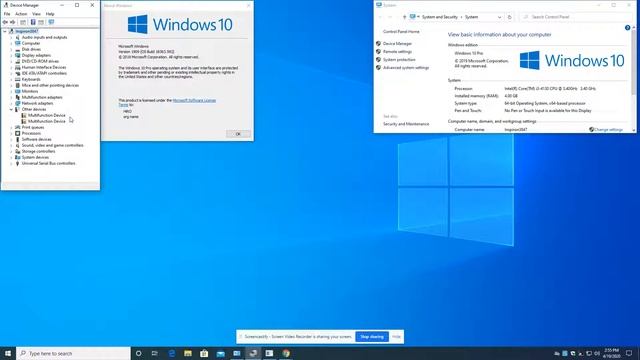Open the File menu in Device Manager
The image size is (640, 360).
(7, 14)
